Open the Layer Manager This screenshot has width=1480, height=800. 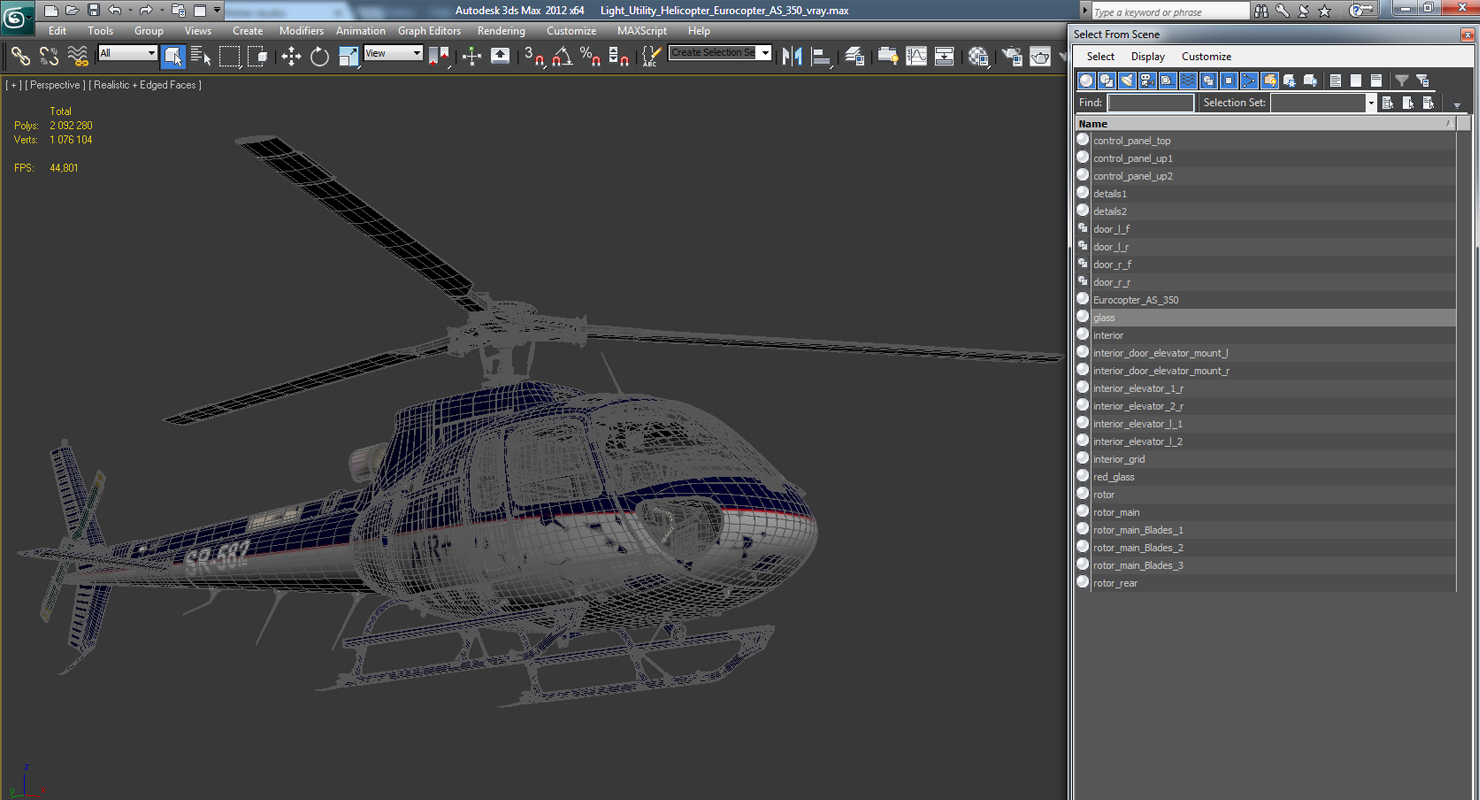854,56
